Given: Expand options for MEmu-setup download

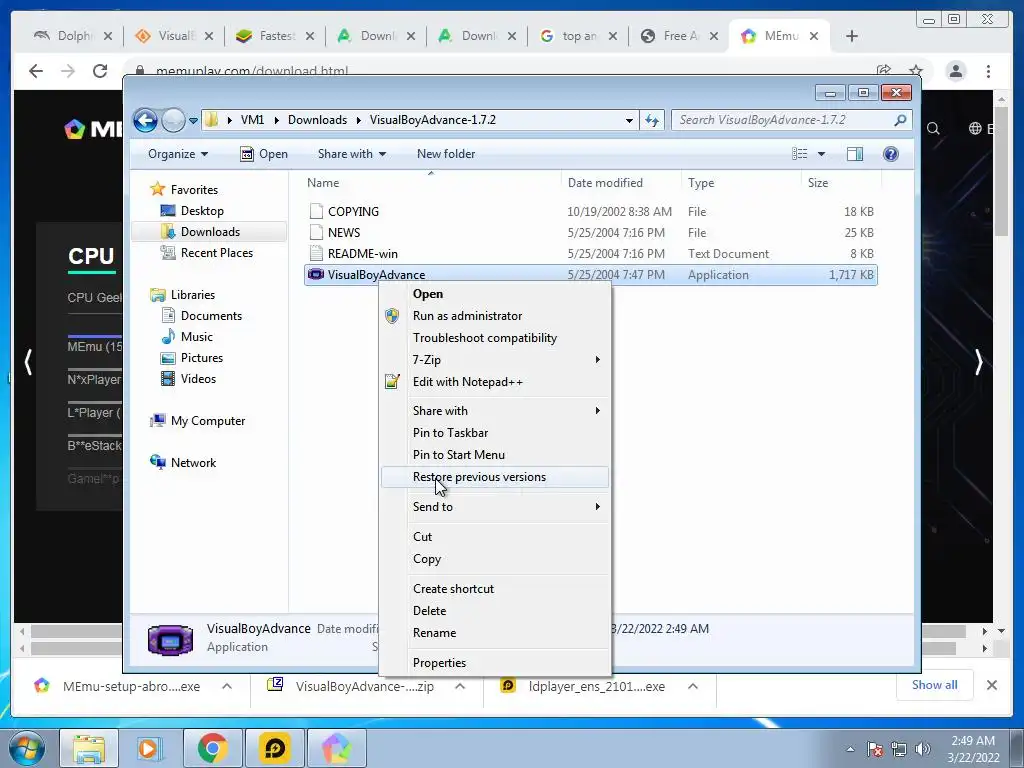Looking at the screenshot, I should point(227,686).
